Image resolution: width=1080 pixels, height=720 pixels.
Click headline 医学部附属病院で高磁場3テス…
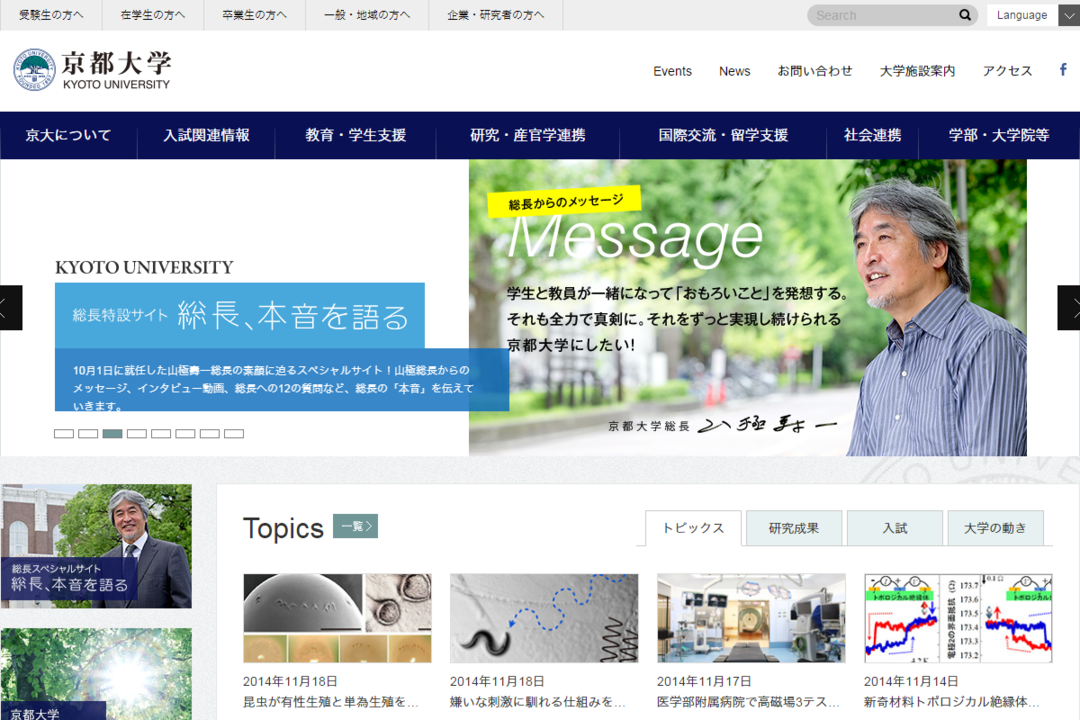748,701
